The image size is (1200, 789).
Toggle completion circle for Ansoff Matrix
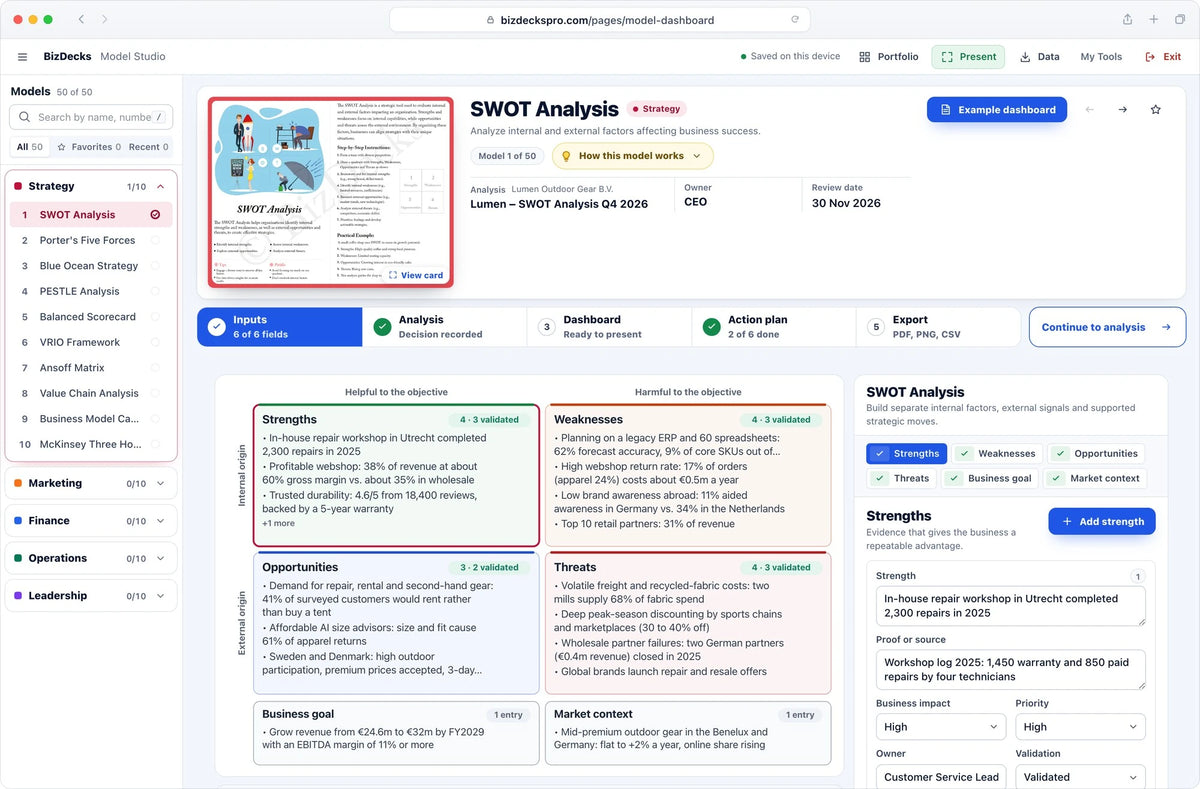pyautogui.click(x=155, y=368)
